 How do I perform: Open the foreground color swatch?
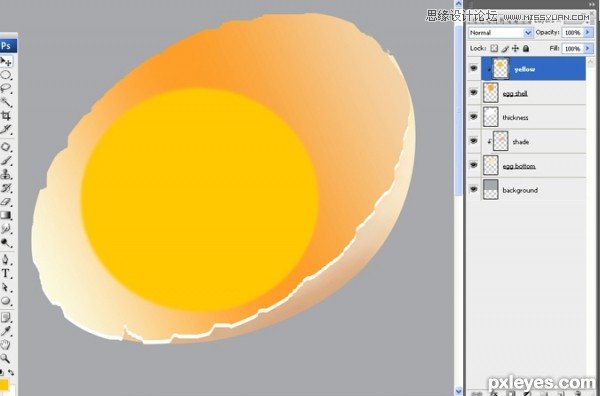coord(3,385)
